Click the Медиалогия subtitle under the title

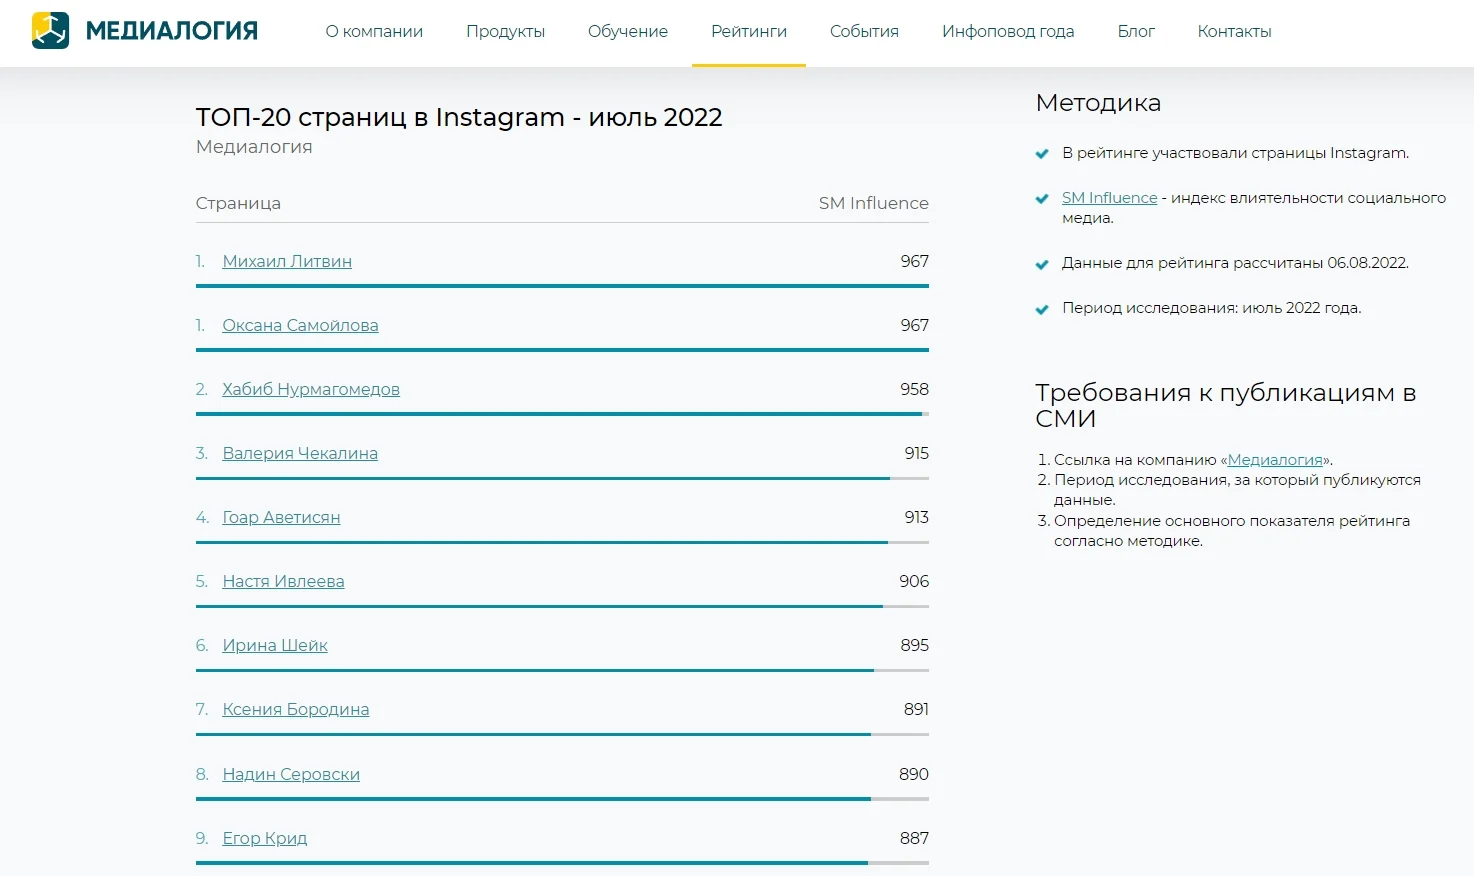(254, 147)
